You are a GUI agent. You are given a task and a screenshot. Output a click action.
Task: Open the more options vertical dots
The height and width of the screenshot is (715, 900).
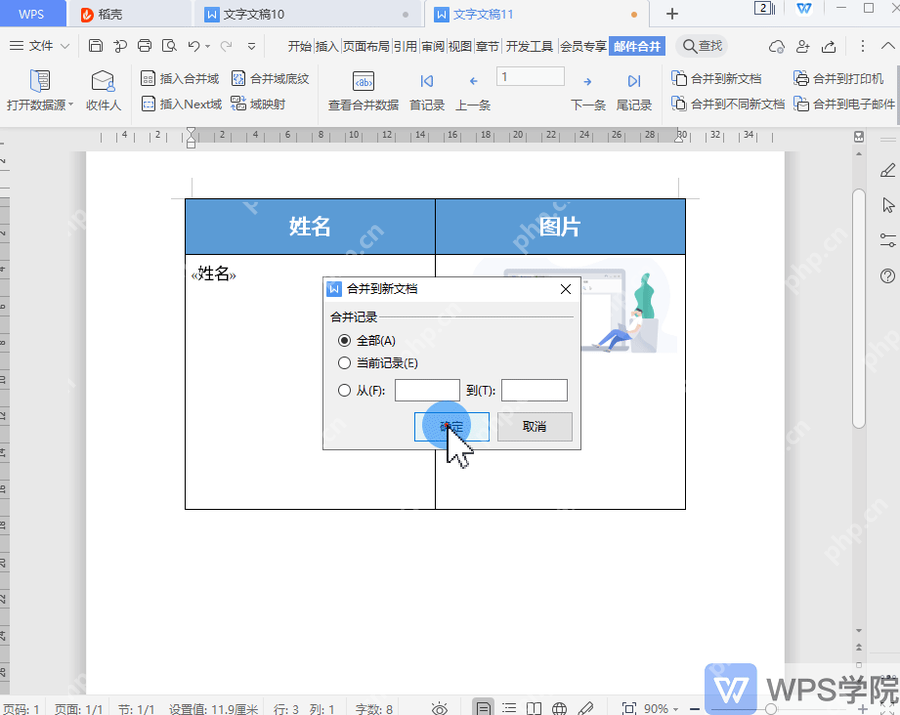click(x=862, y=46)
